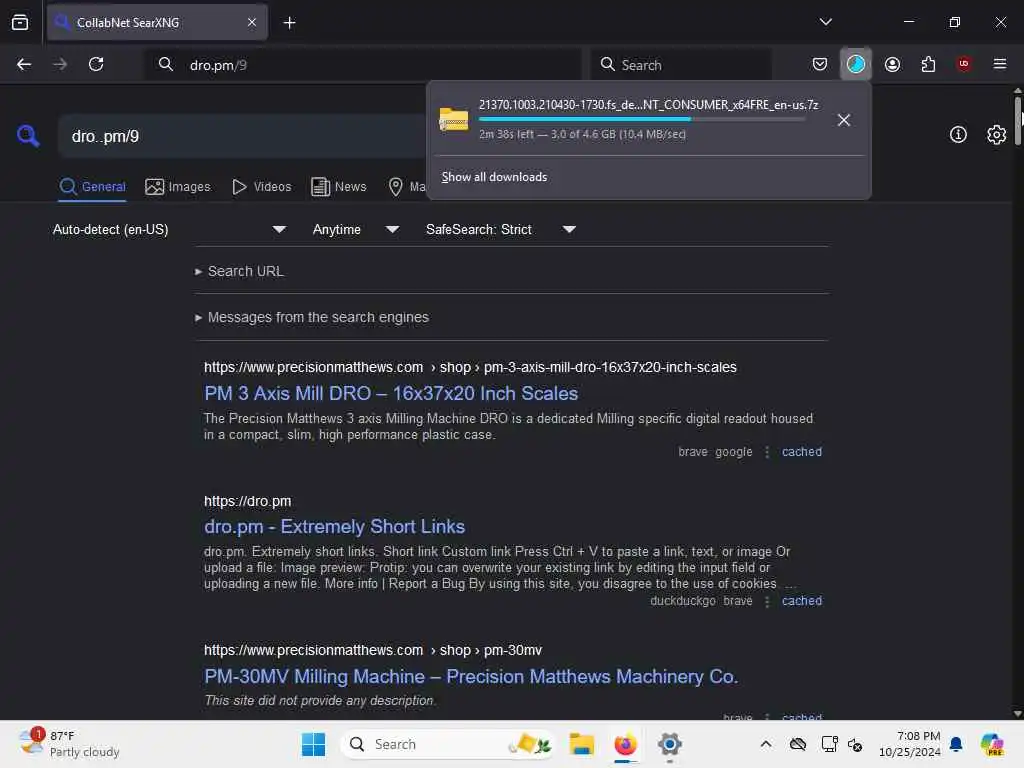Click the taskbar Search box
Viewport: 1024px width, 768px height.
pyautogui.click(x=446, y=744)
